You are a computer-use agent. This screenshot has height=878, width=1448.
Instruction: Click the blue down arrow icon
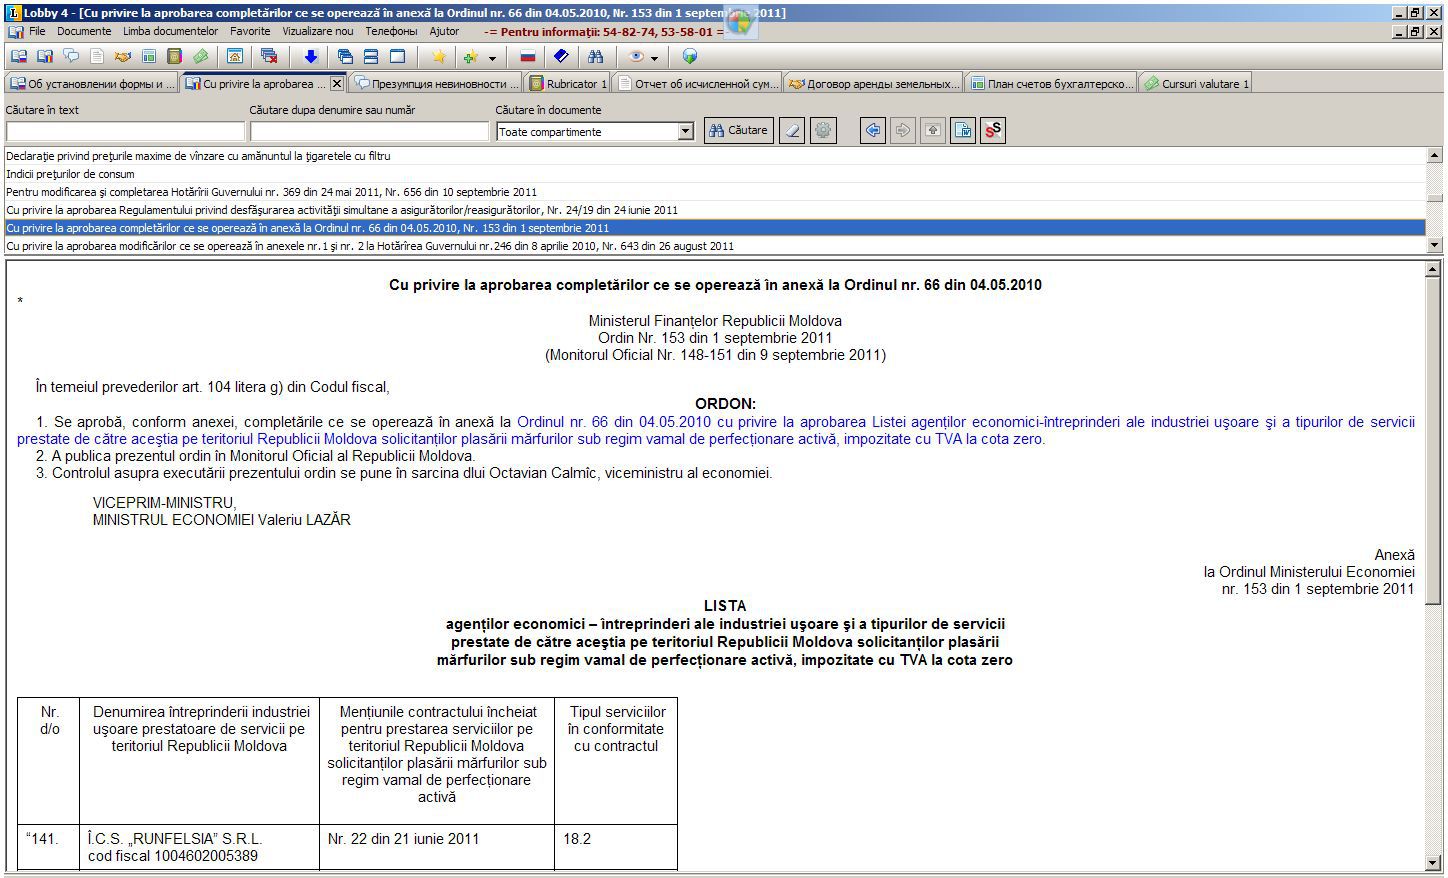coord(310,57)
